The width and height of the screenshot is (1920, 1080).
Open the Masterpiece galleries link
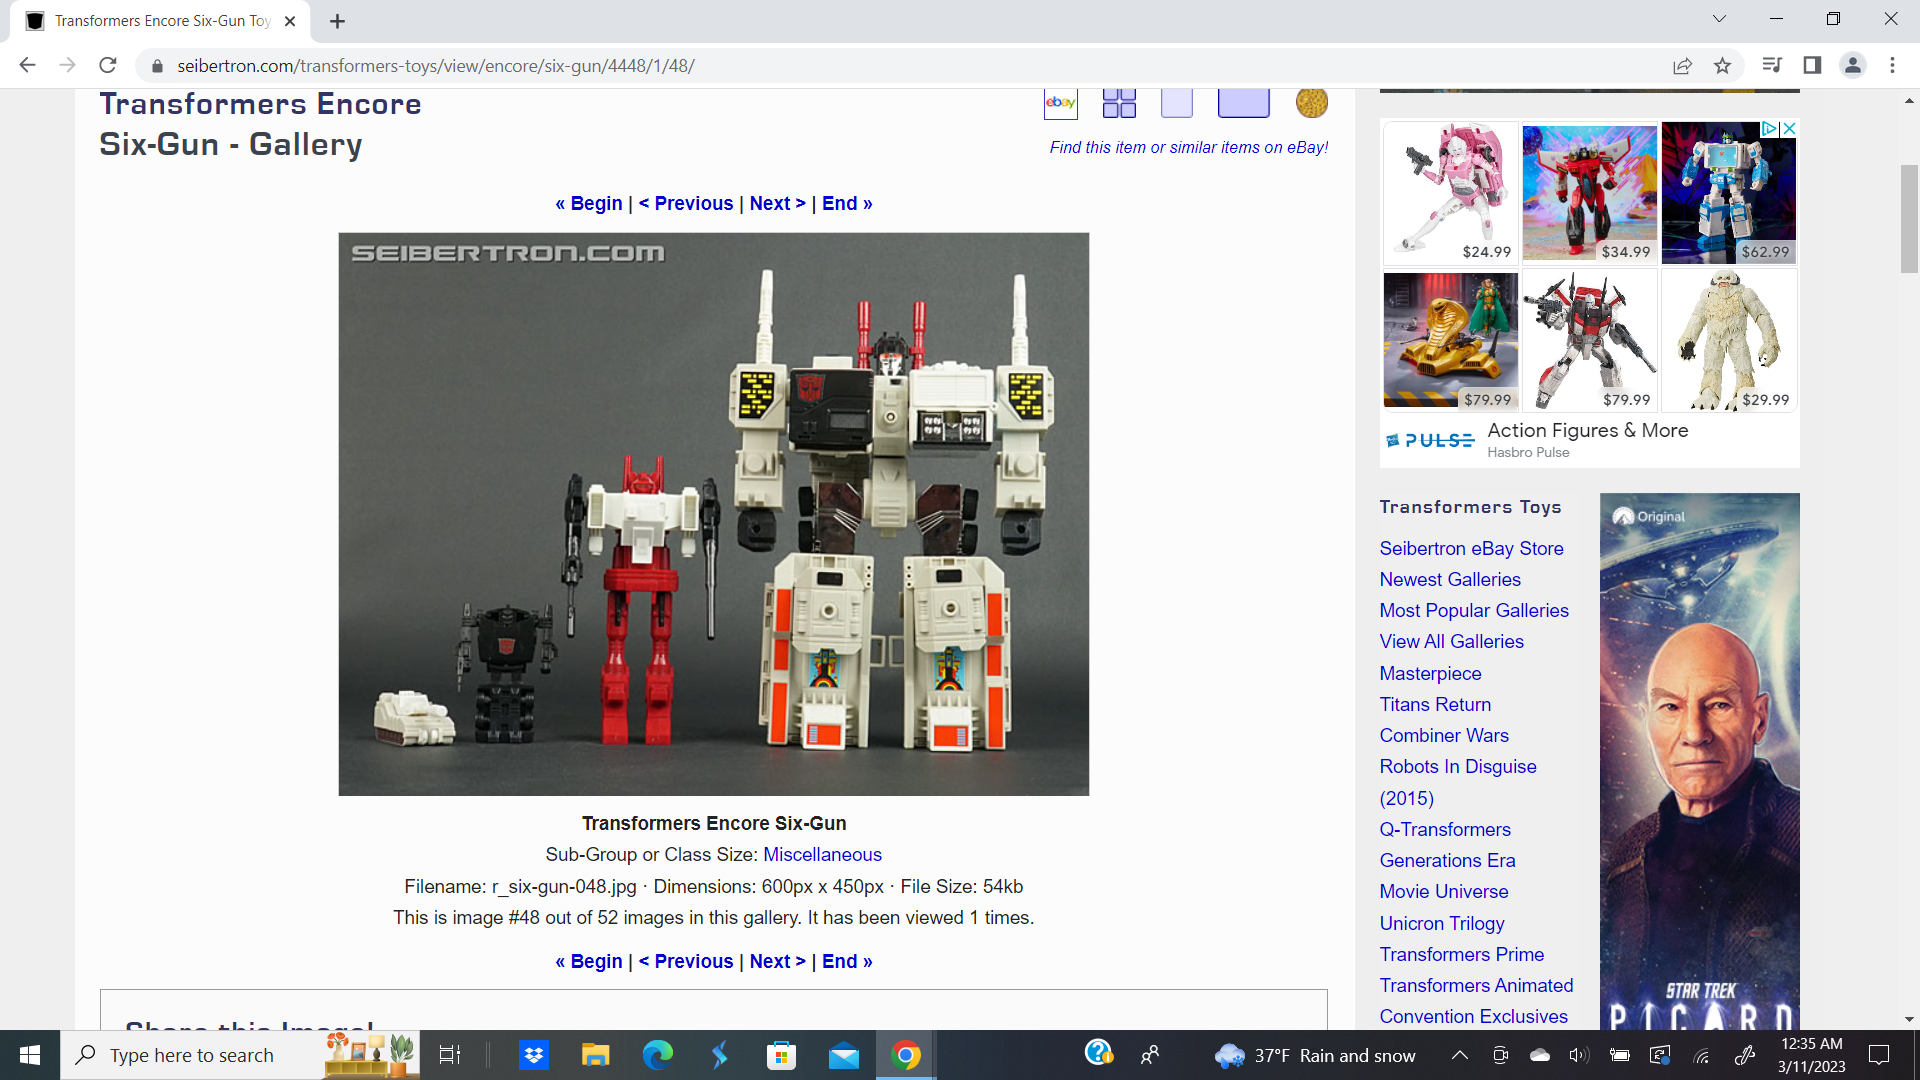1430,673
